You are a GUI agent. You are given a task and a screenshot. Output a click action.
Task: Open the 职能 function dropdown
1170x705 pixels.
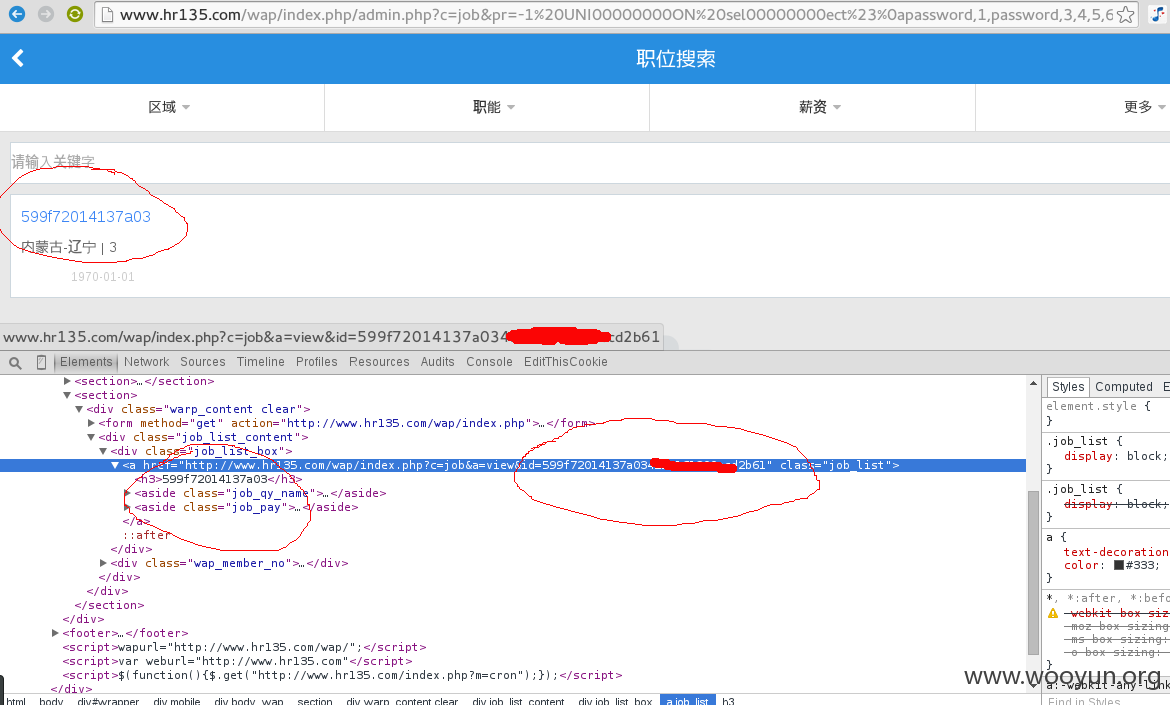[x=493, y=107]
